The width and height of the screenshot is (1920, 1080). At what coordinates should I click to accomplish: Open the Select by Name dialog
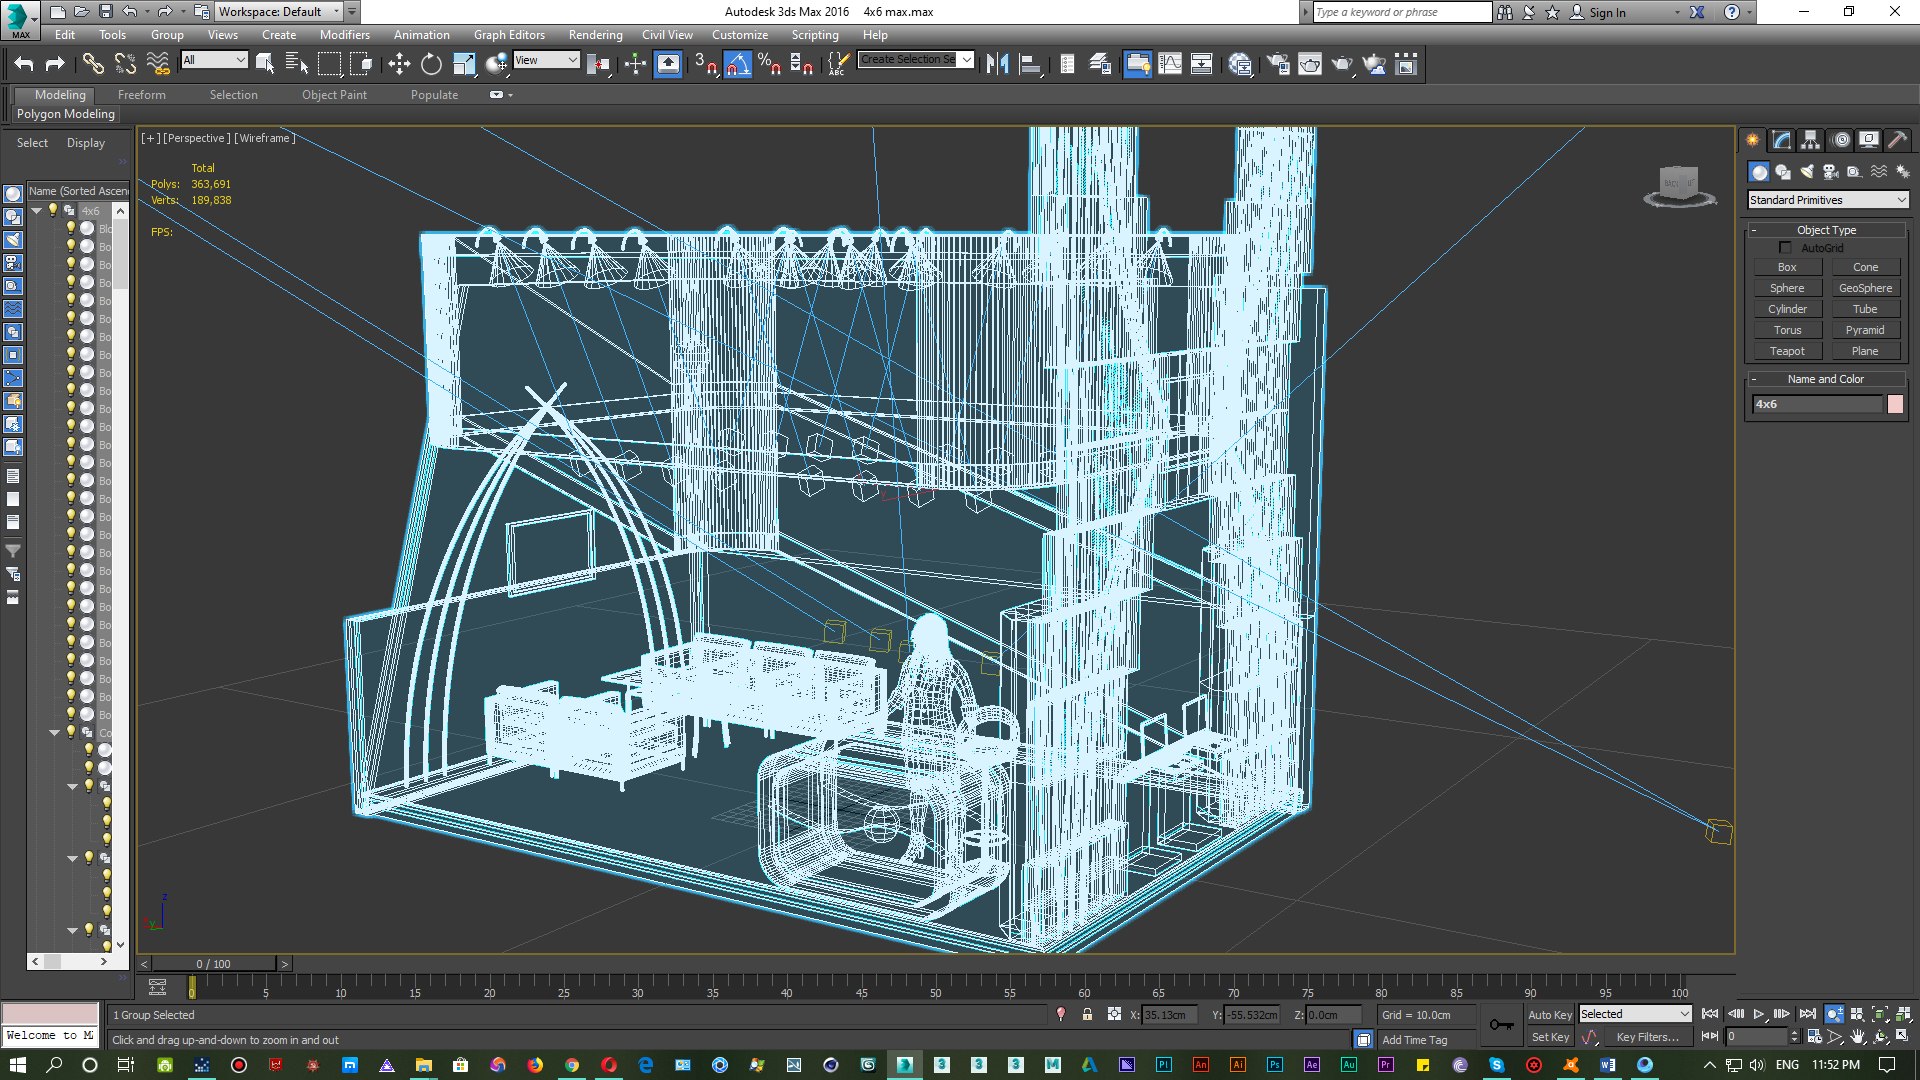pos(297,65)
